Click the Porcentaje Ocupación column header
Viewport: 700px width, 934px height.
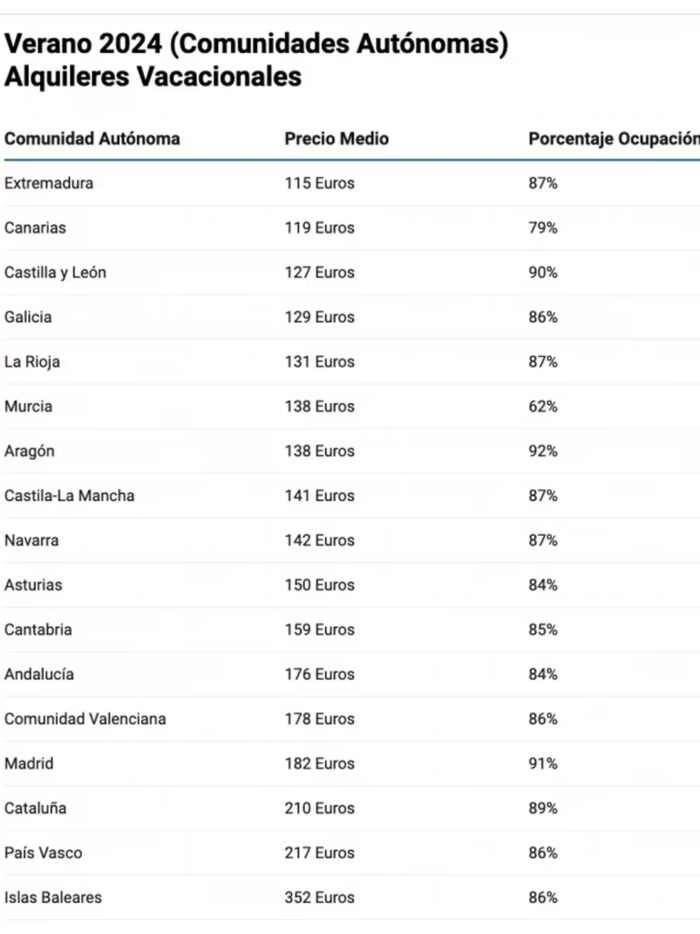tap(612, 139)
